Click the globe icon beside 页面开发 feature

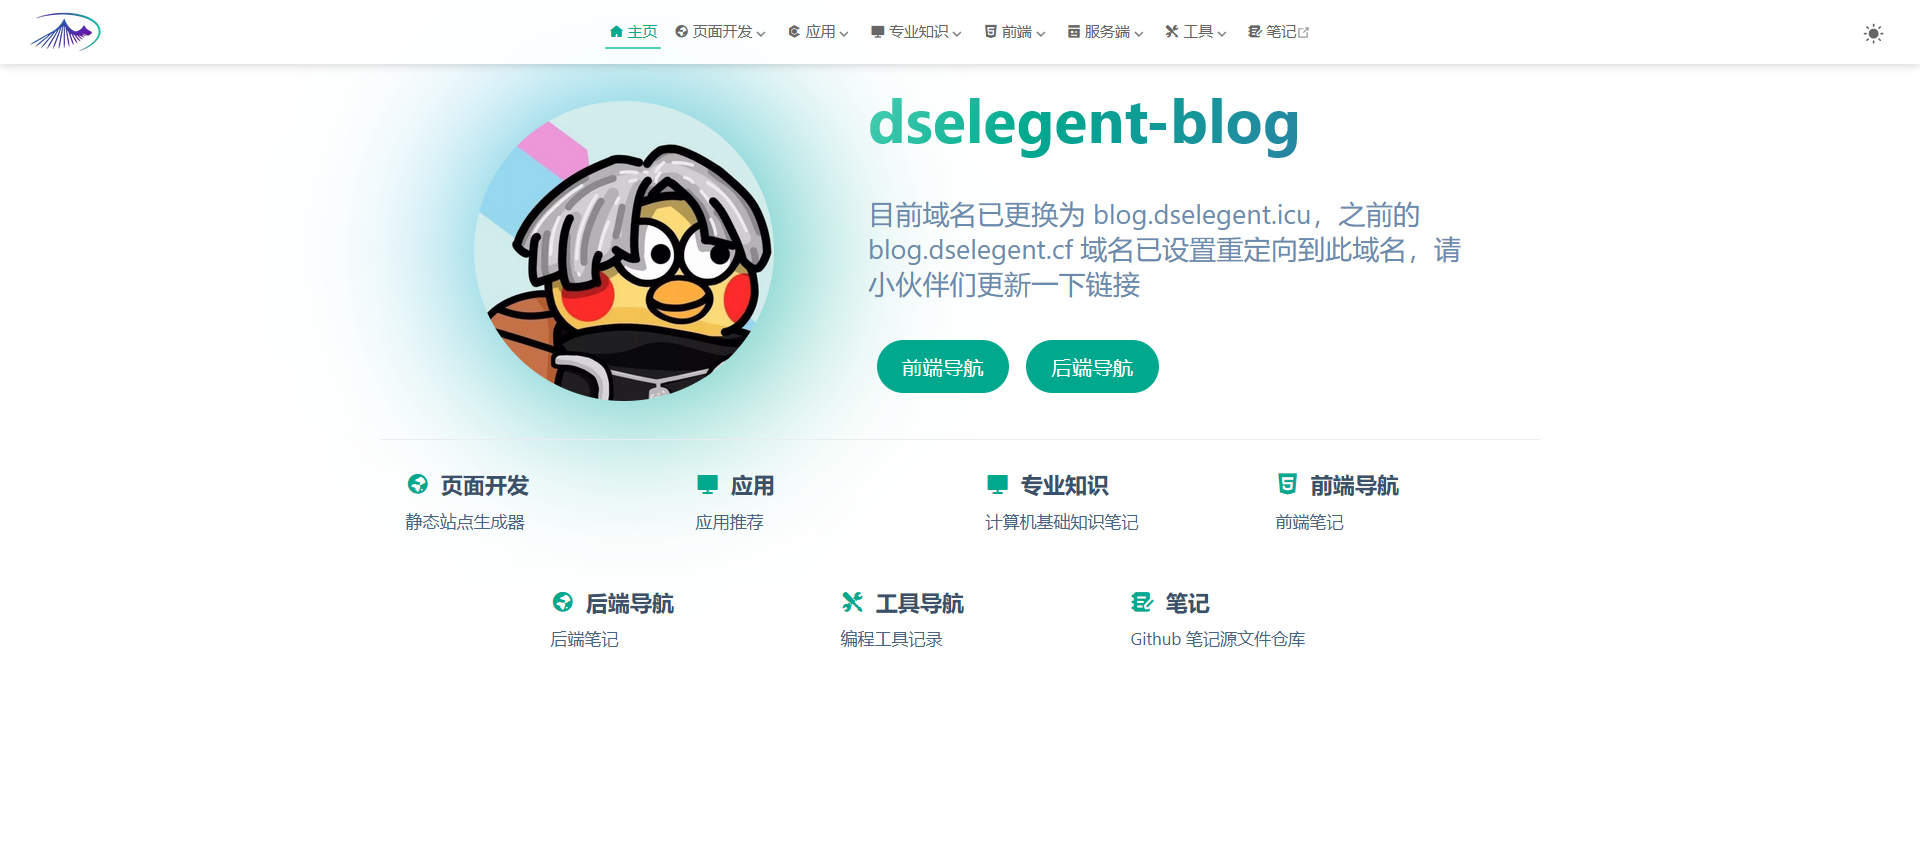[418, 485]
